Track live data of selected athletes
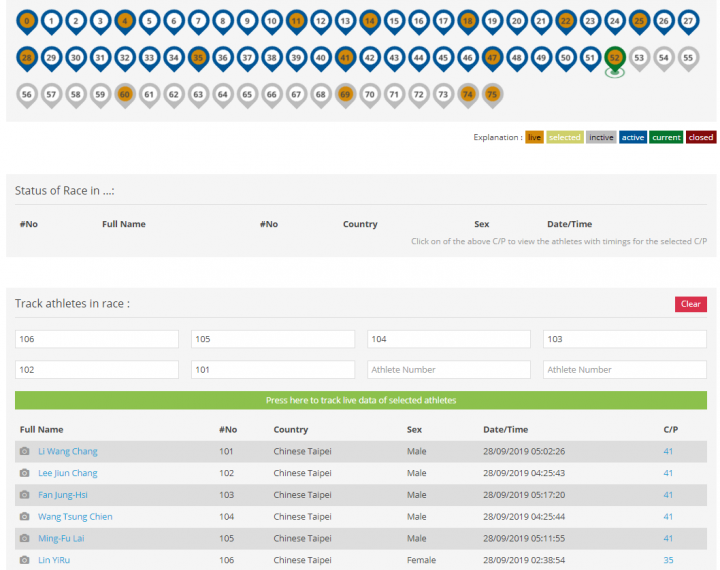Screen dimensions: 720x570 pyautogui.click(x=361, y=400)
